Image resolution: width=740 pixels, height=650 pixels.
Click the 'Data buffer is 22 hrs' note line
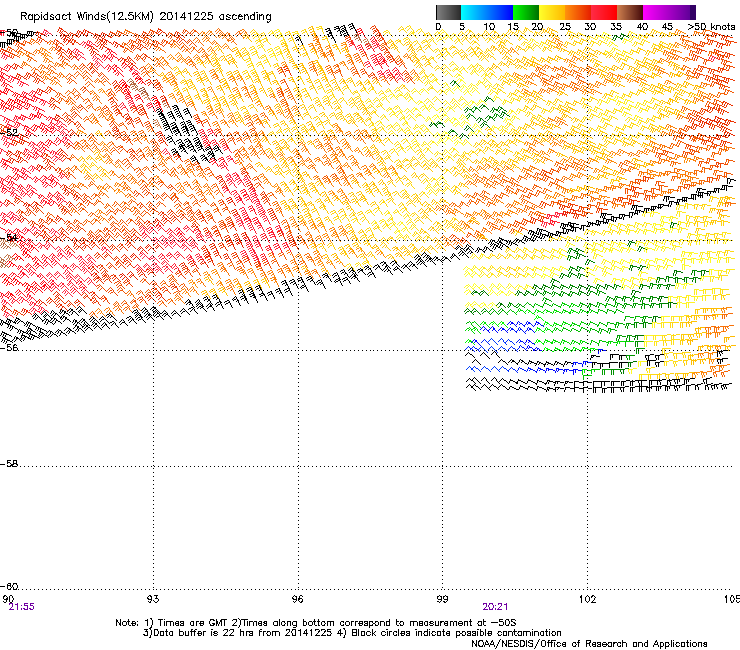(x=352, y=633)
